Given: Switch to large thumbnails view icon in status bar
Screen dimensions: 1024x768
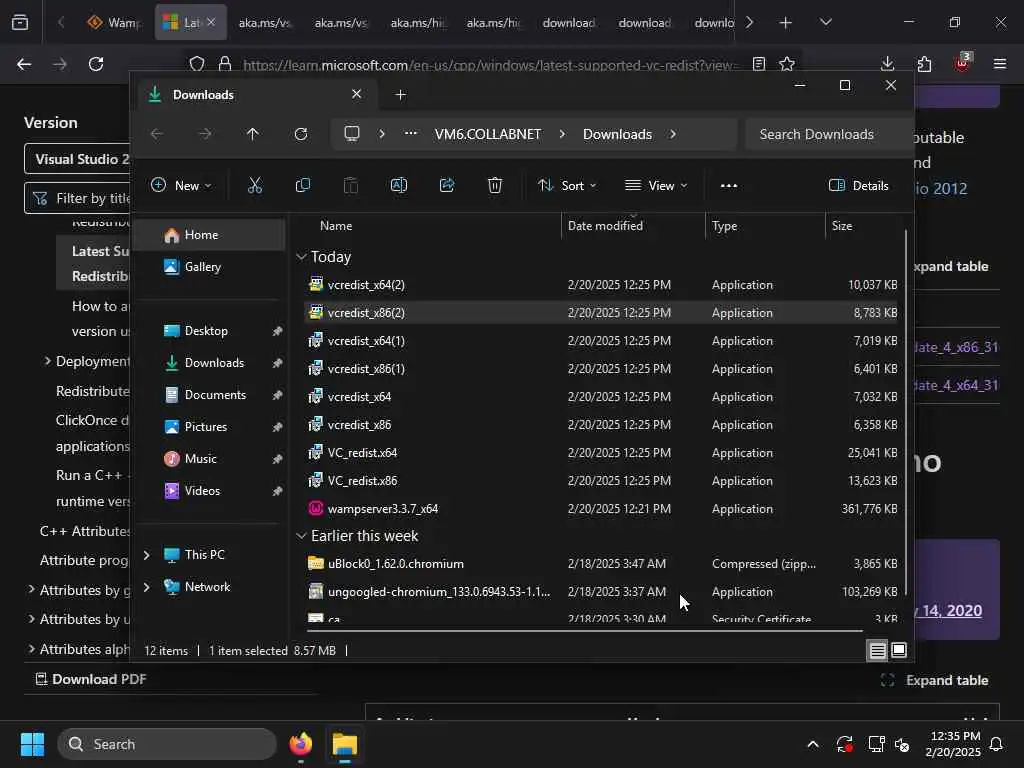Looking at the screenshot, I should tap(899, 650).
